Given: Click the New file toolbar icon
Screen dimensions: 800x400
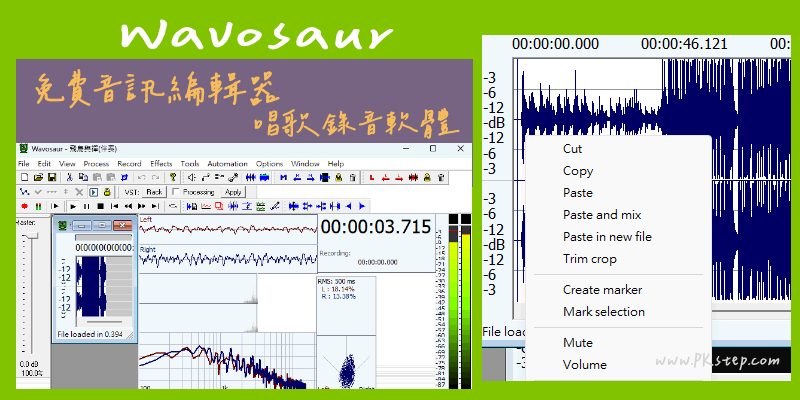Looking at the screenshot, I should point(24,178).
